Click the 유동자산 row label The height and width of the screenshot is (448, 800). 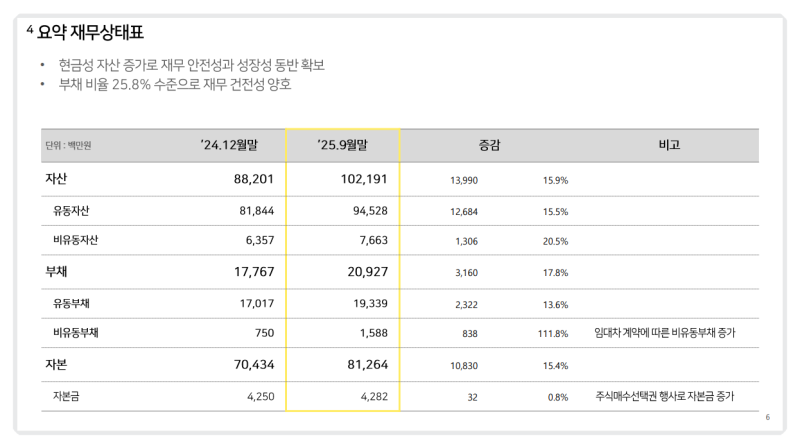[72, 211]
